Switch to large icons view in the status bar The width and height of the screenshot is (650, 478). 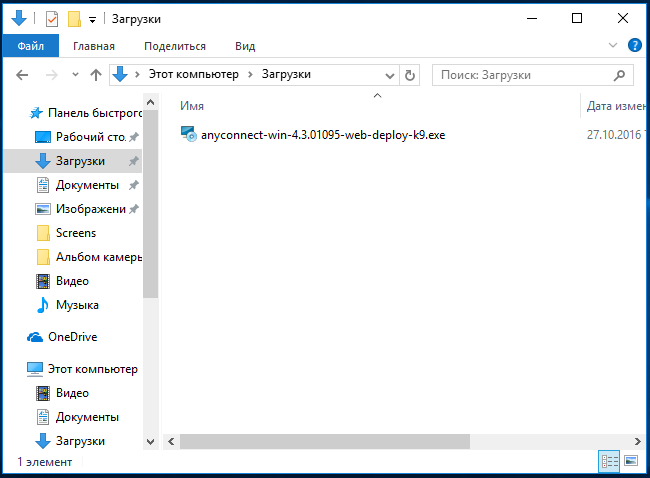pos(631,461)
